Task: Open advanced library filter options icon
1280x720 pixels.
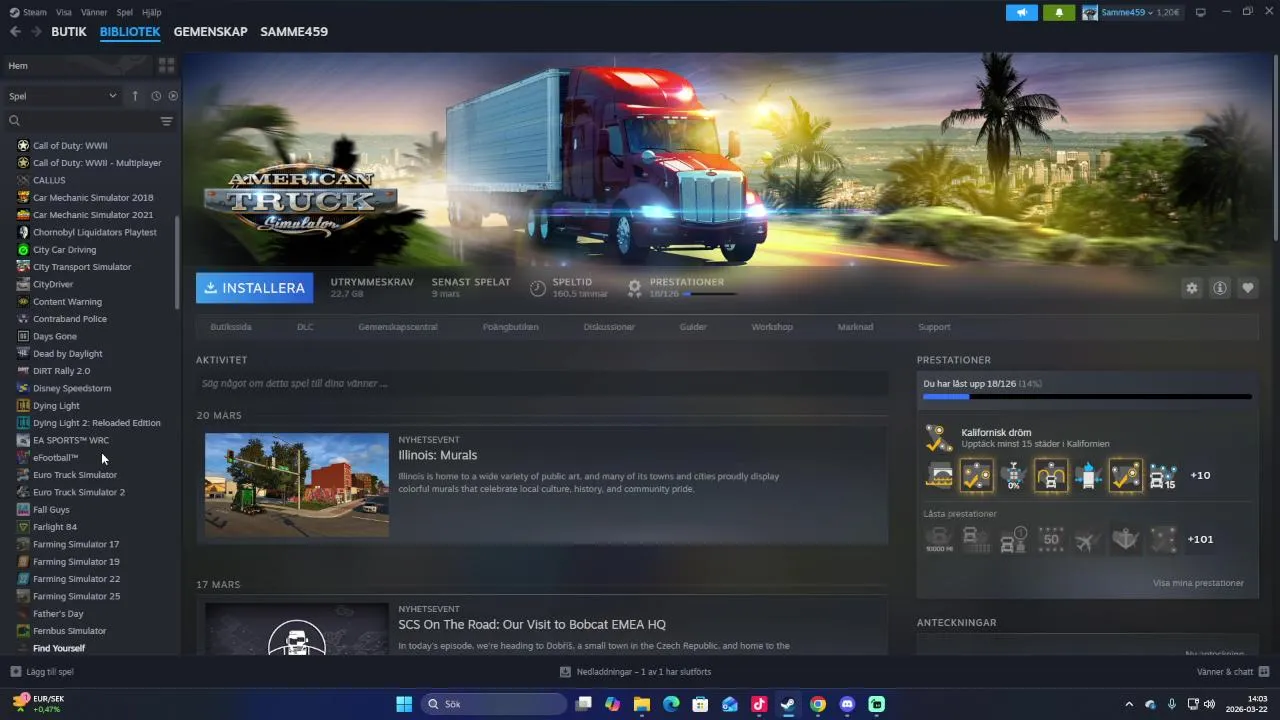Action: (167, 121)
